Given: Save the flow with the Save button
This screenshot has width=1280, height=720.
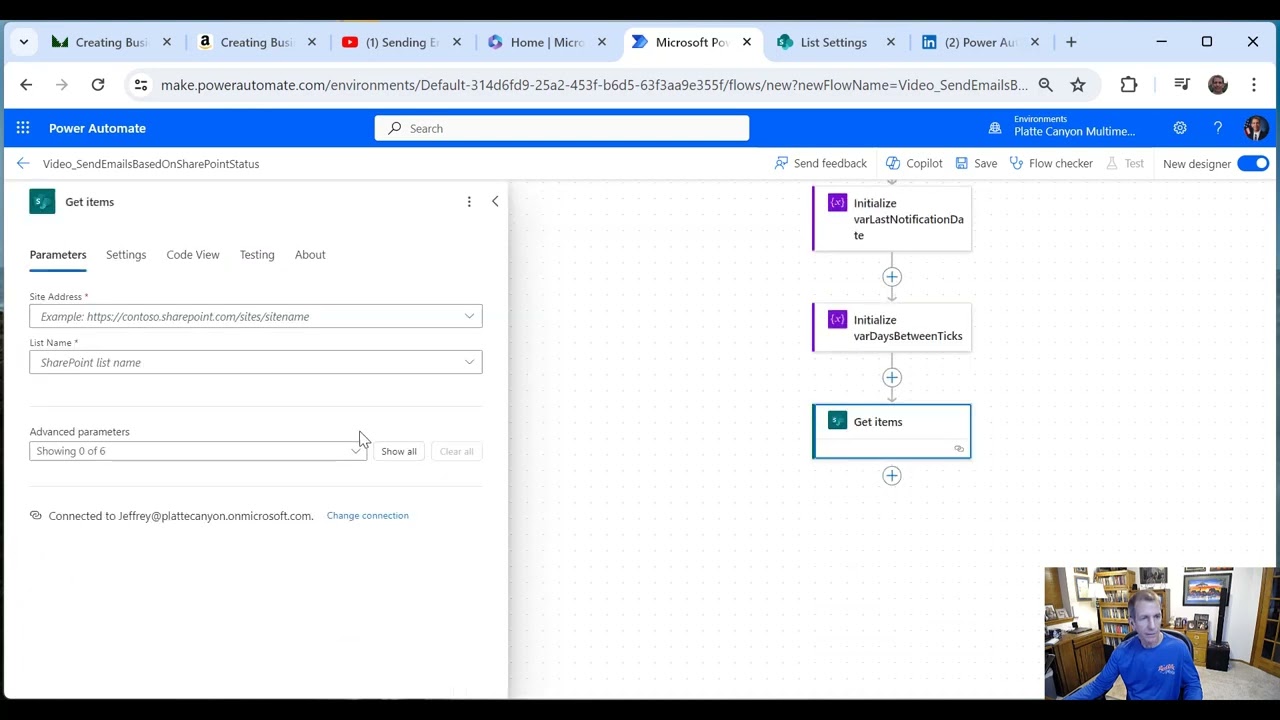Looking at the screenshot, I should (x=976, y=163).
